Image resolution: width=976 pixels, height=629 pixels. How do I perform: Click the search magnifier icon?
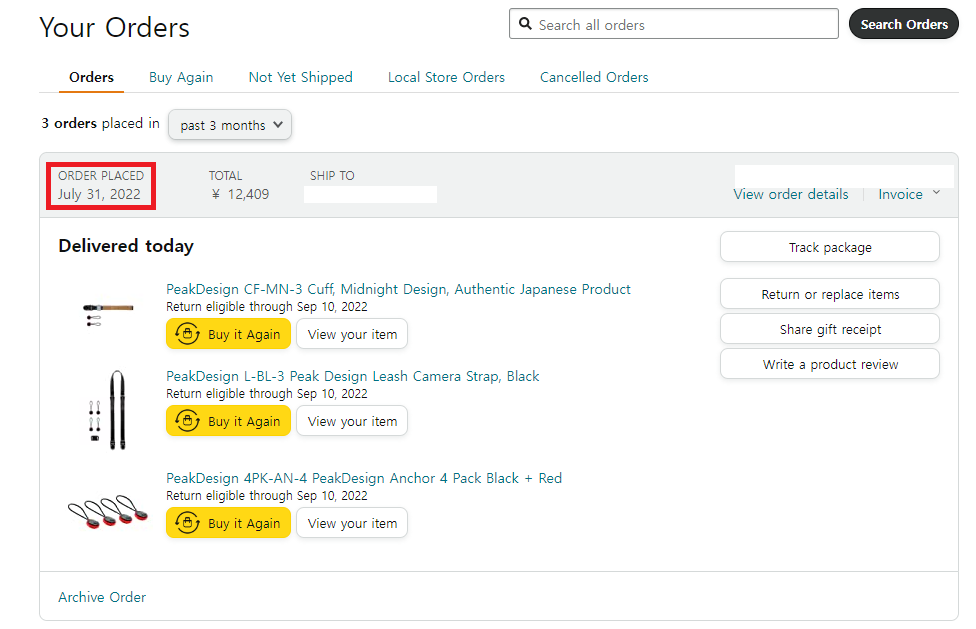coord(525,24)
